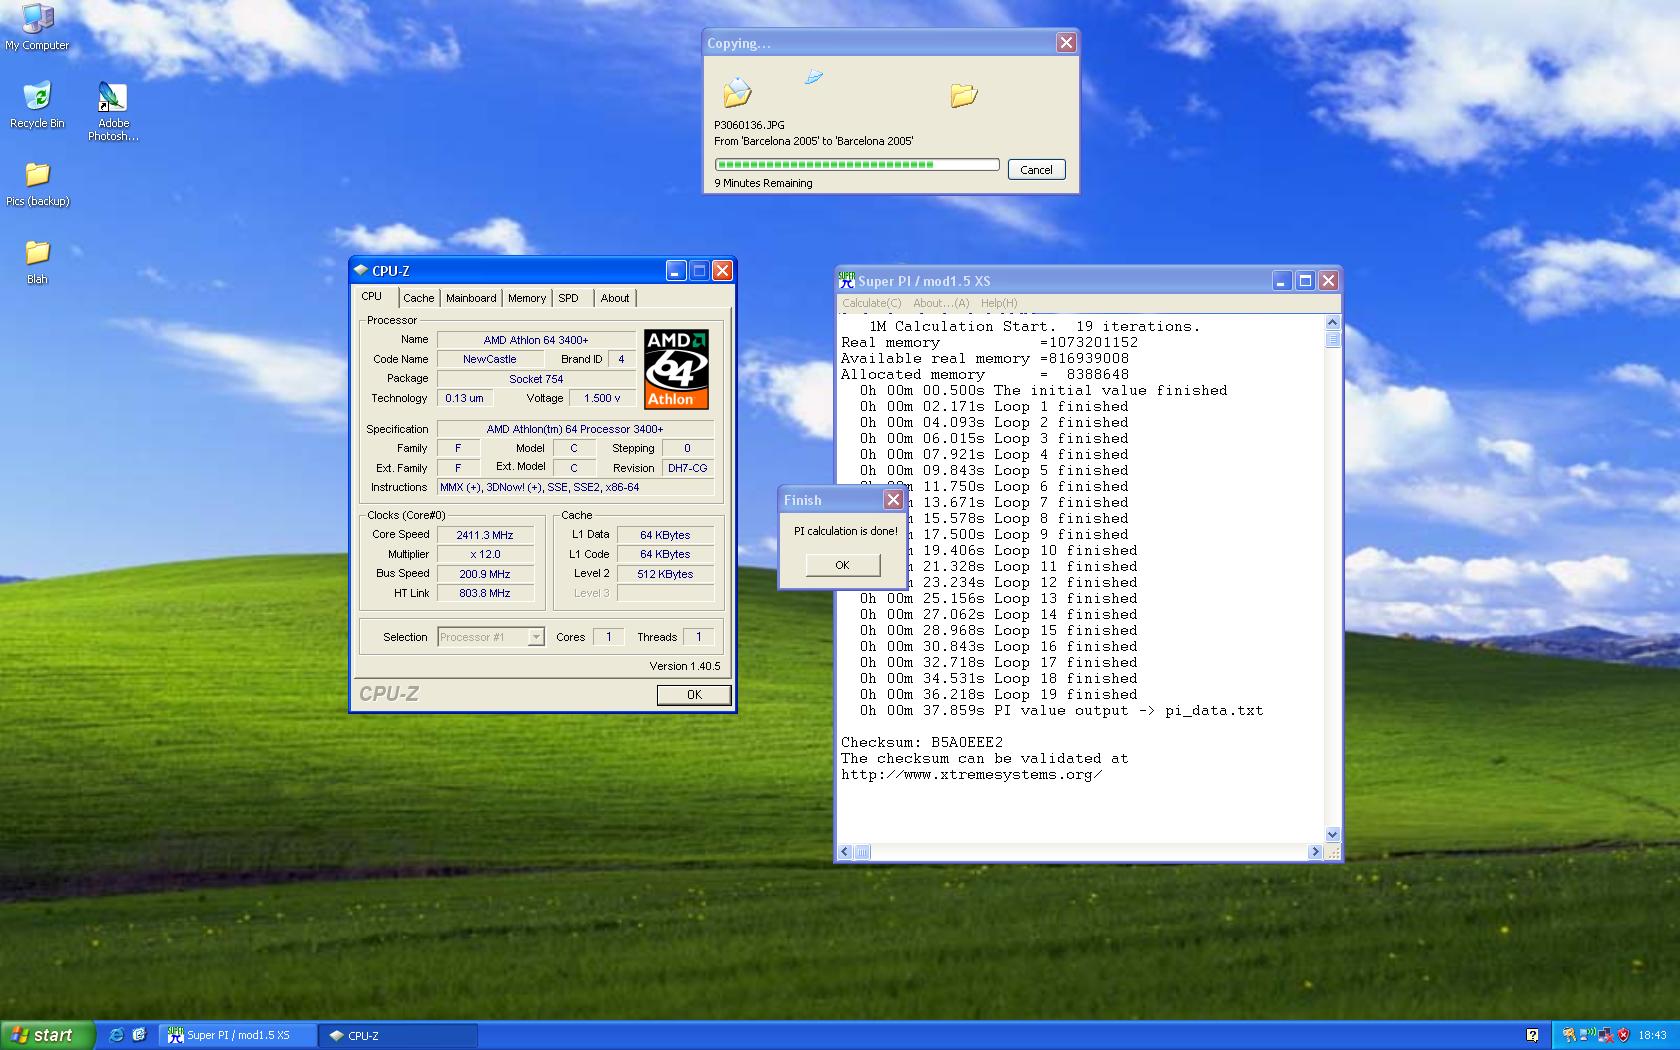Click the HT Link 803.8 MHz field
The height and width of the screenshot is (1050, 1680).
[485, 593]
